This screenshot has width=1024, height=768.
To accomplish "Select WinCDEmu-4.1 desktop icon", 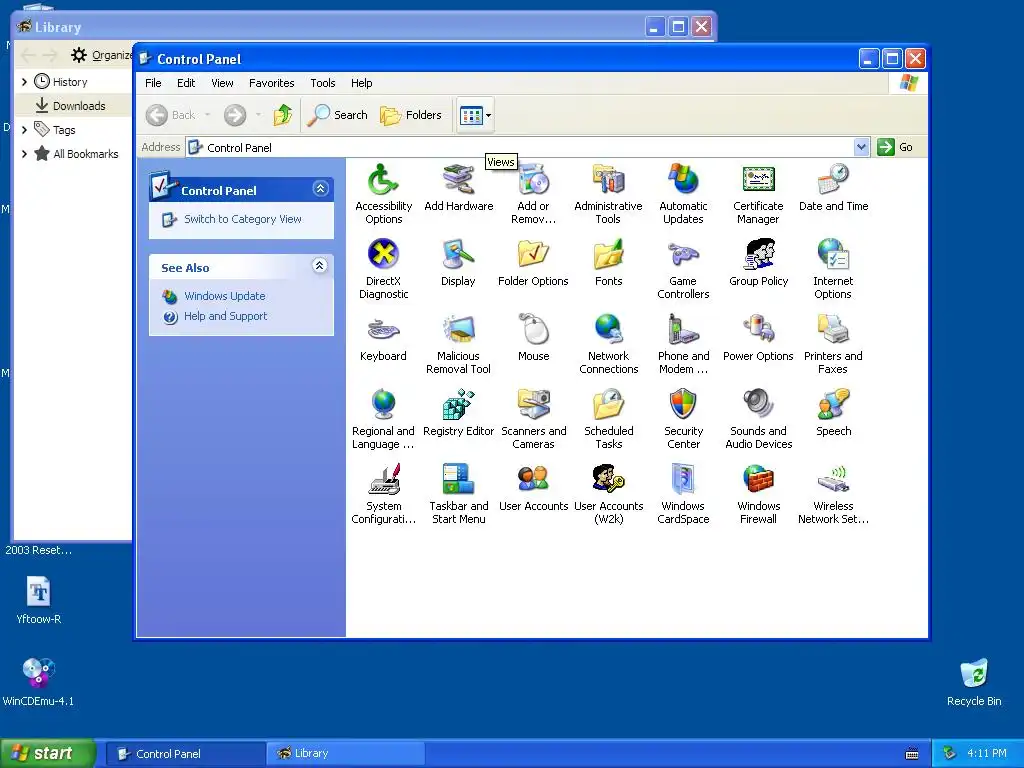I will coord(38,682).
